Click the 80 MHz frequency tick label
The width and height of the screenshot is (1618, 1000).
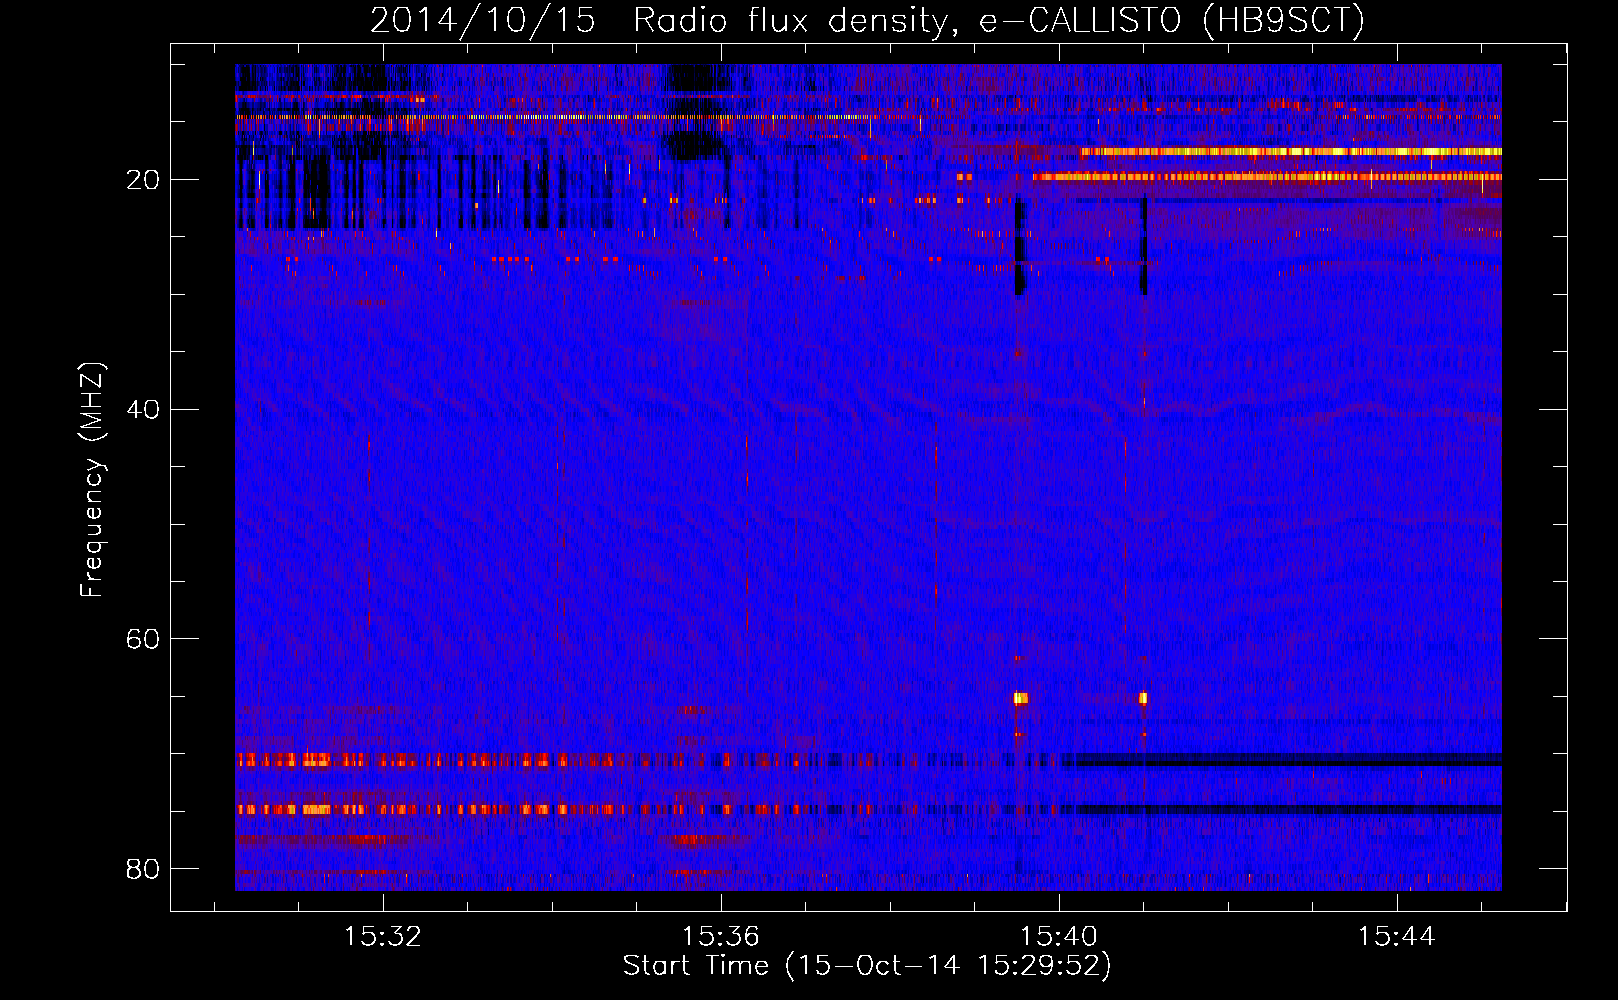(143, 868)
